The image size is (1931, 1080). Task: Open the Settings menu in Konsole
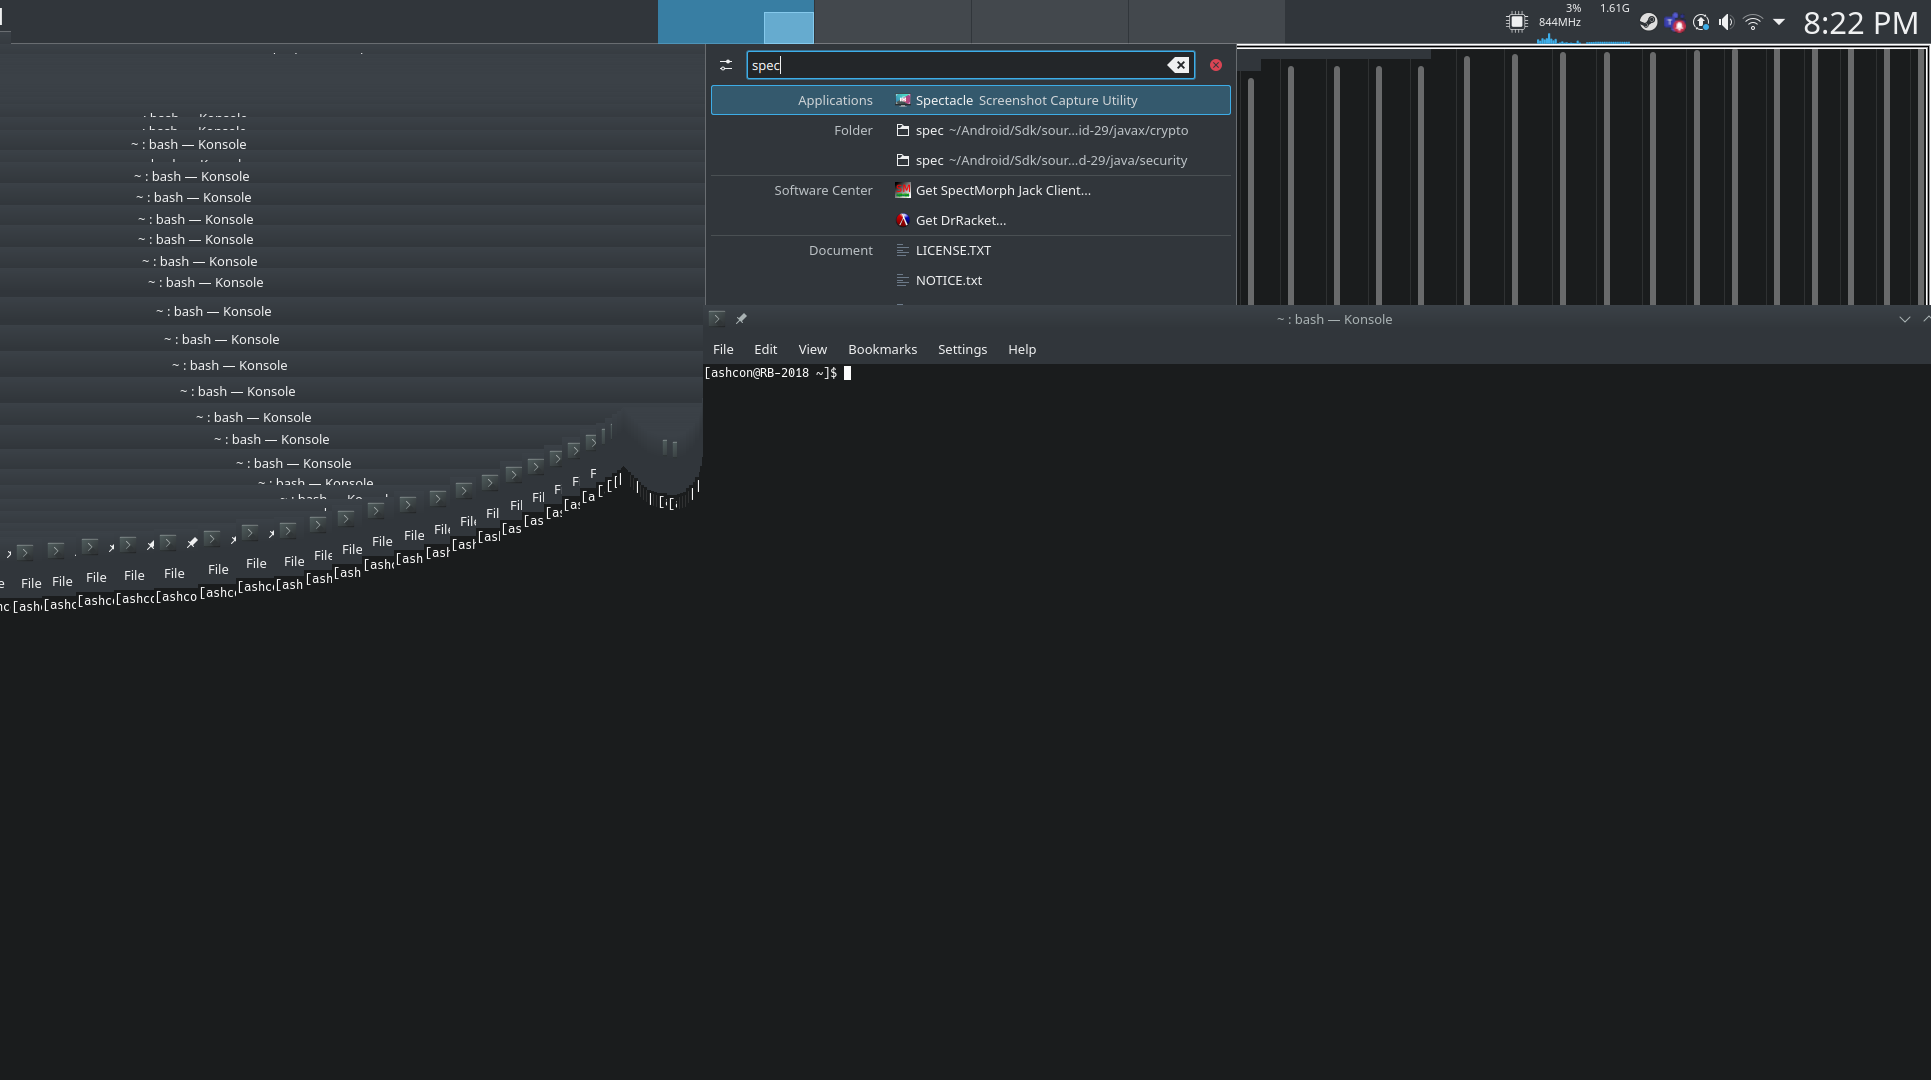pos(961,349)
